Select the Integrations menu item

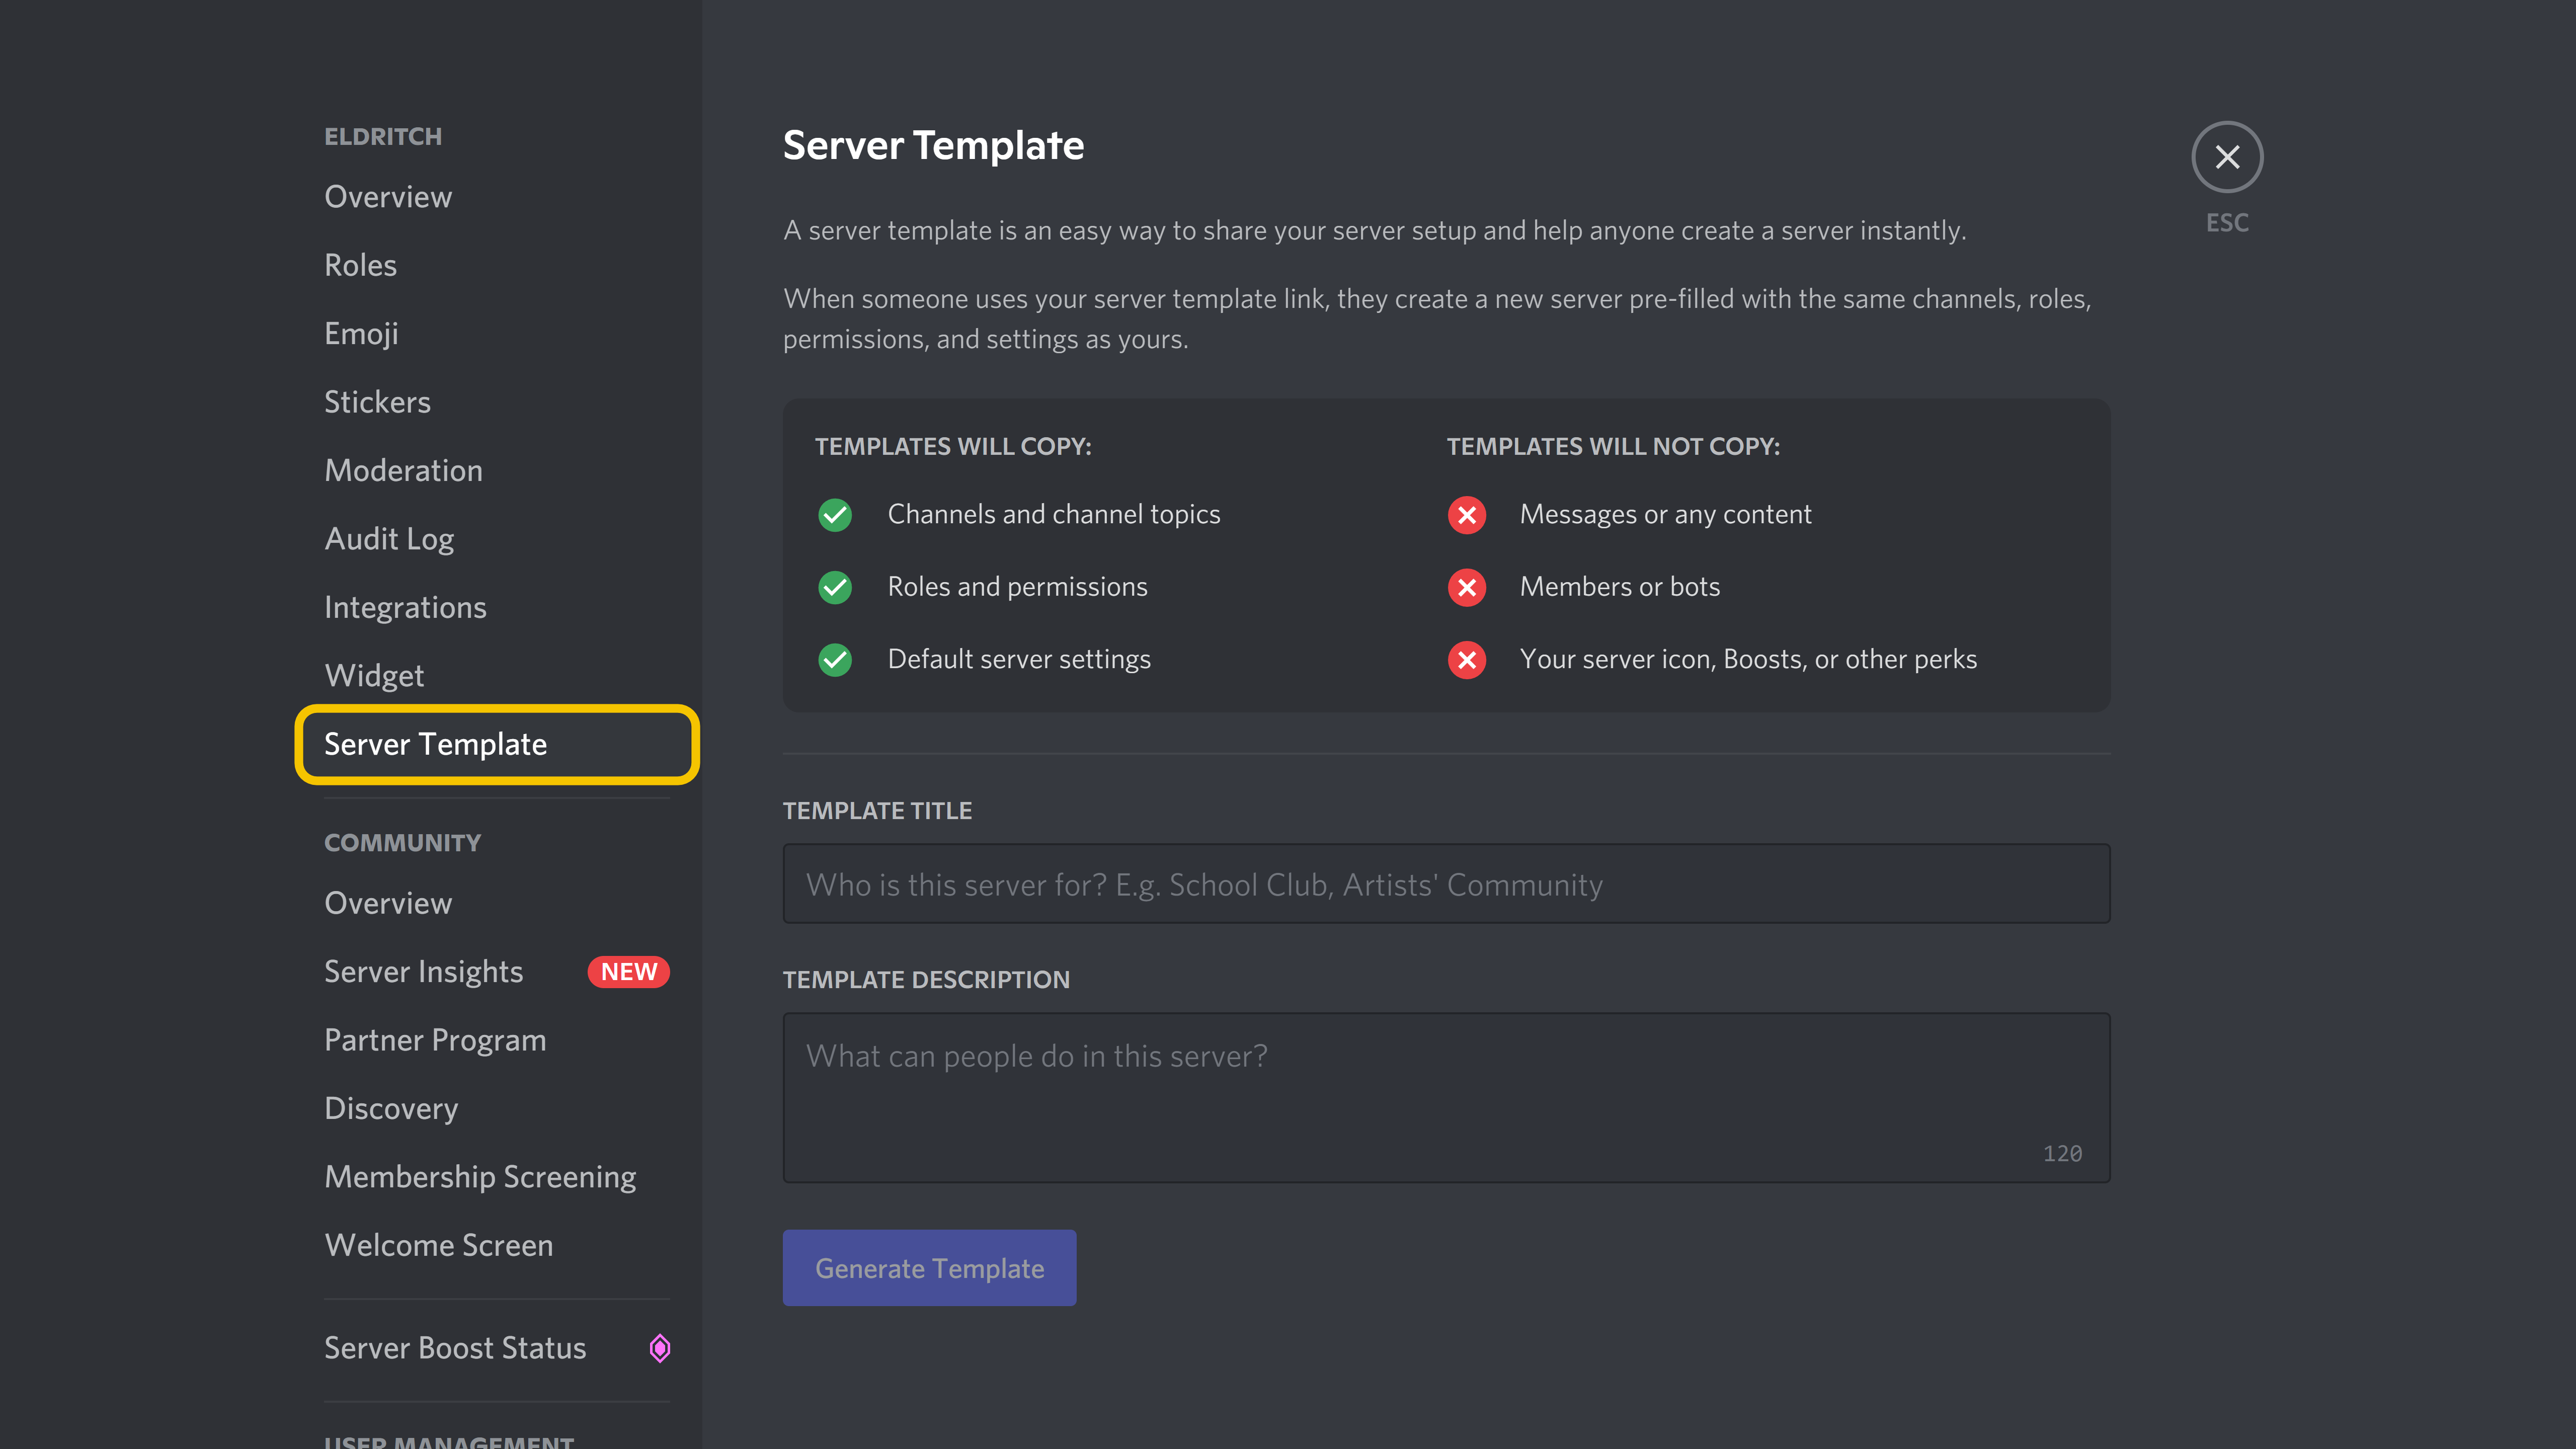point(405,607)
